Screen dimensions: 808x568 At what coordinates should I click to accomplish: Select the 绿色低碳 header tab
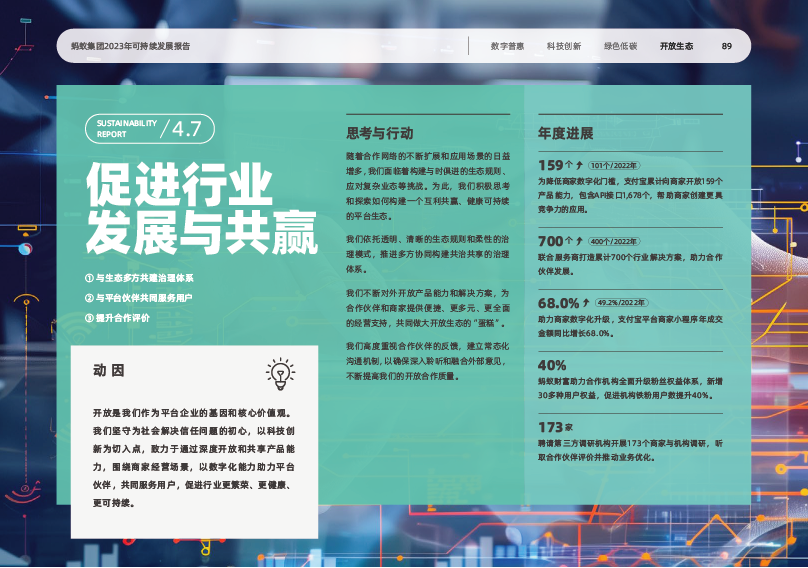(620, 46)
